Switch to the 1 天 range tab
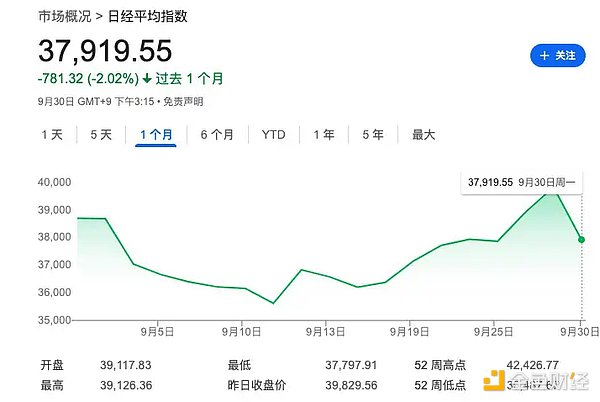This screenshot has height=402, width=600. coord(52,135)
